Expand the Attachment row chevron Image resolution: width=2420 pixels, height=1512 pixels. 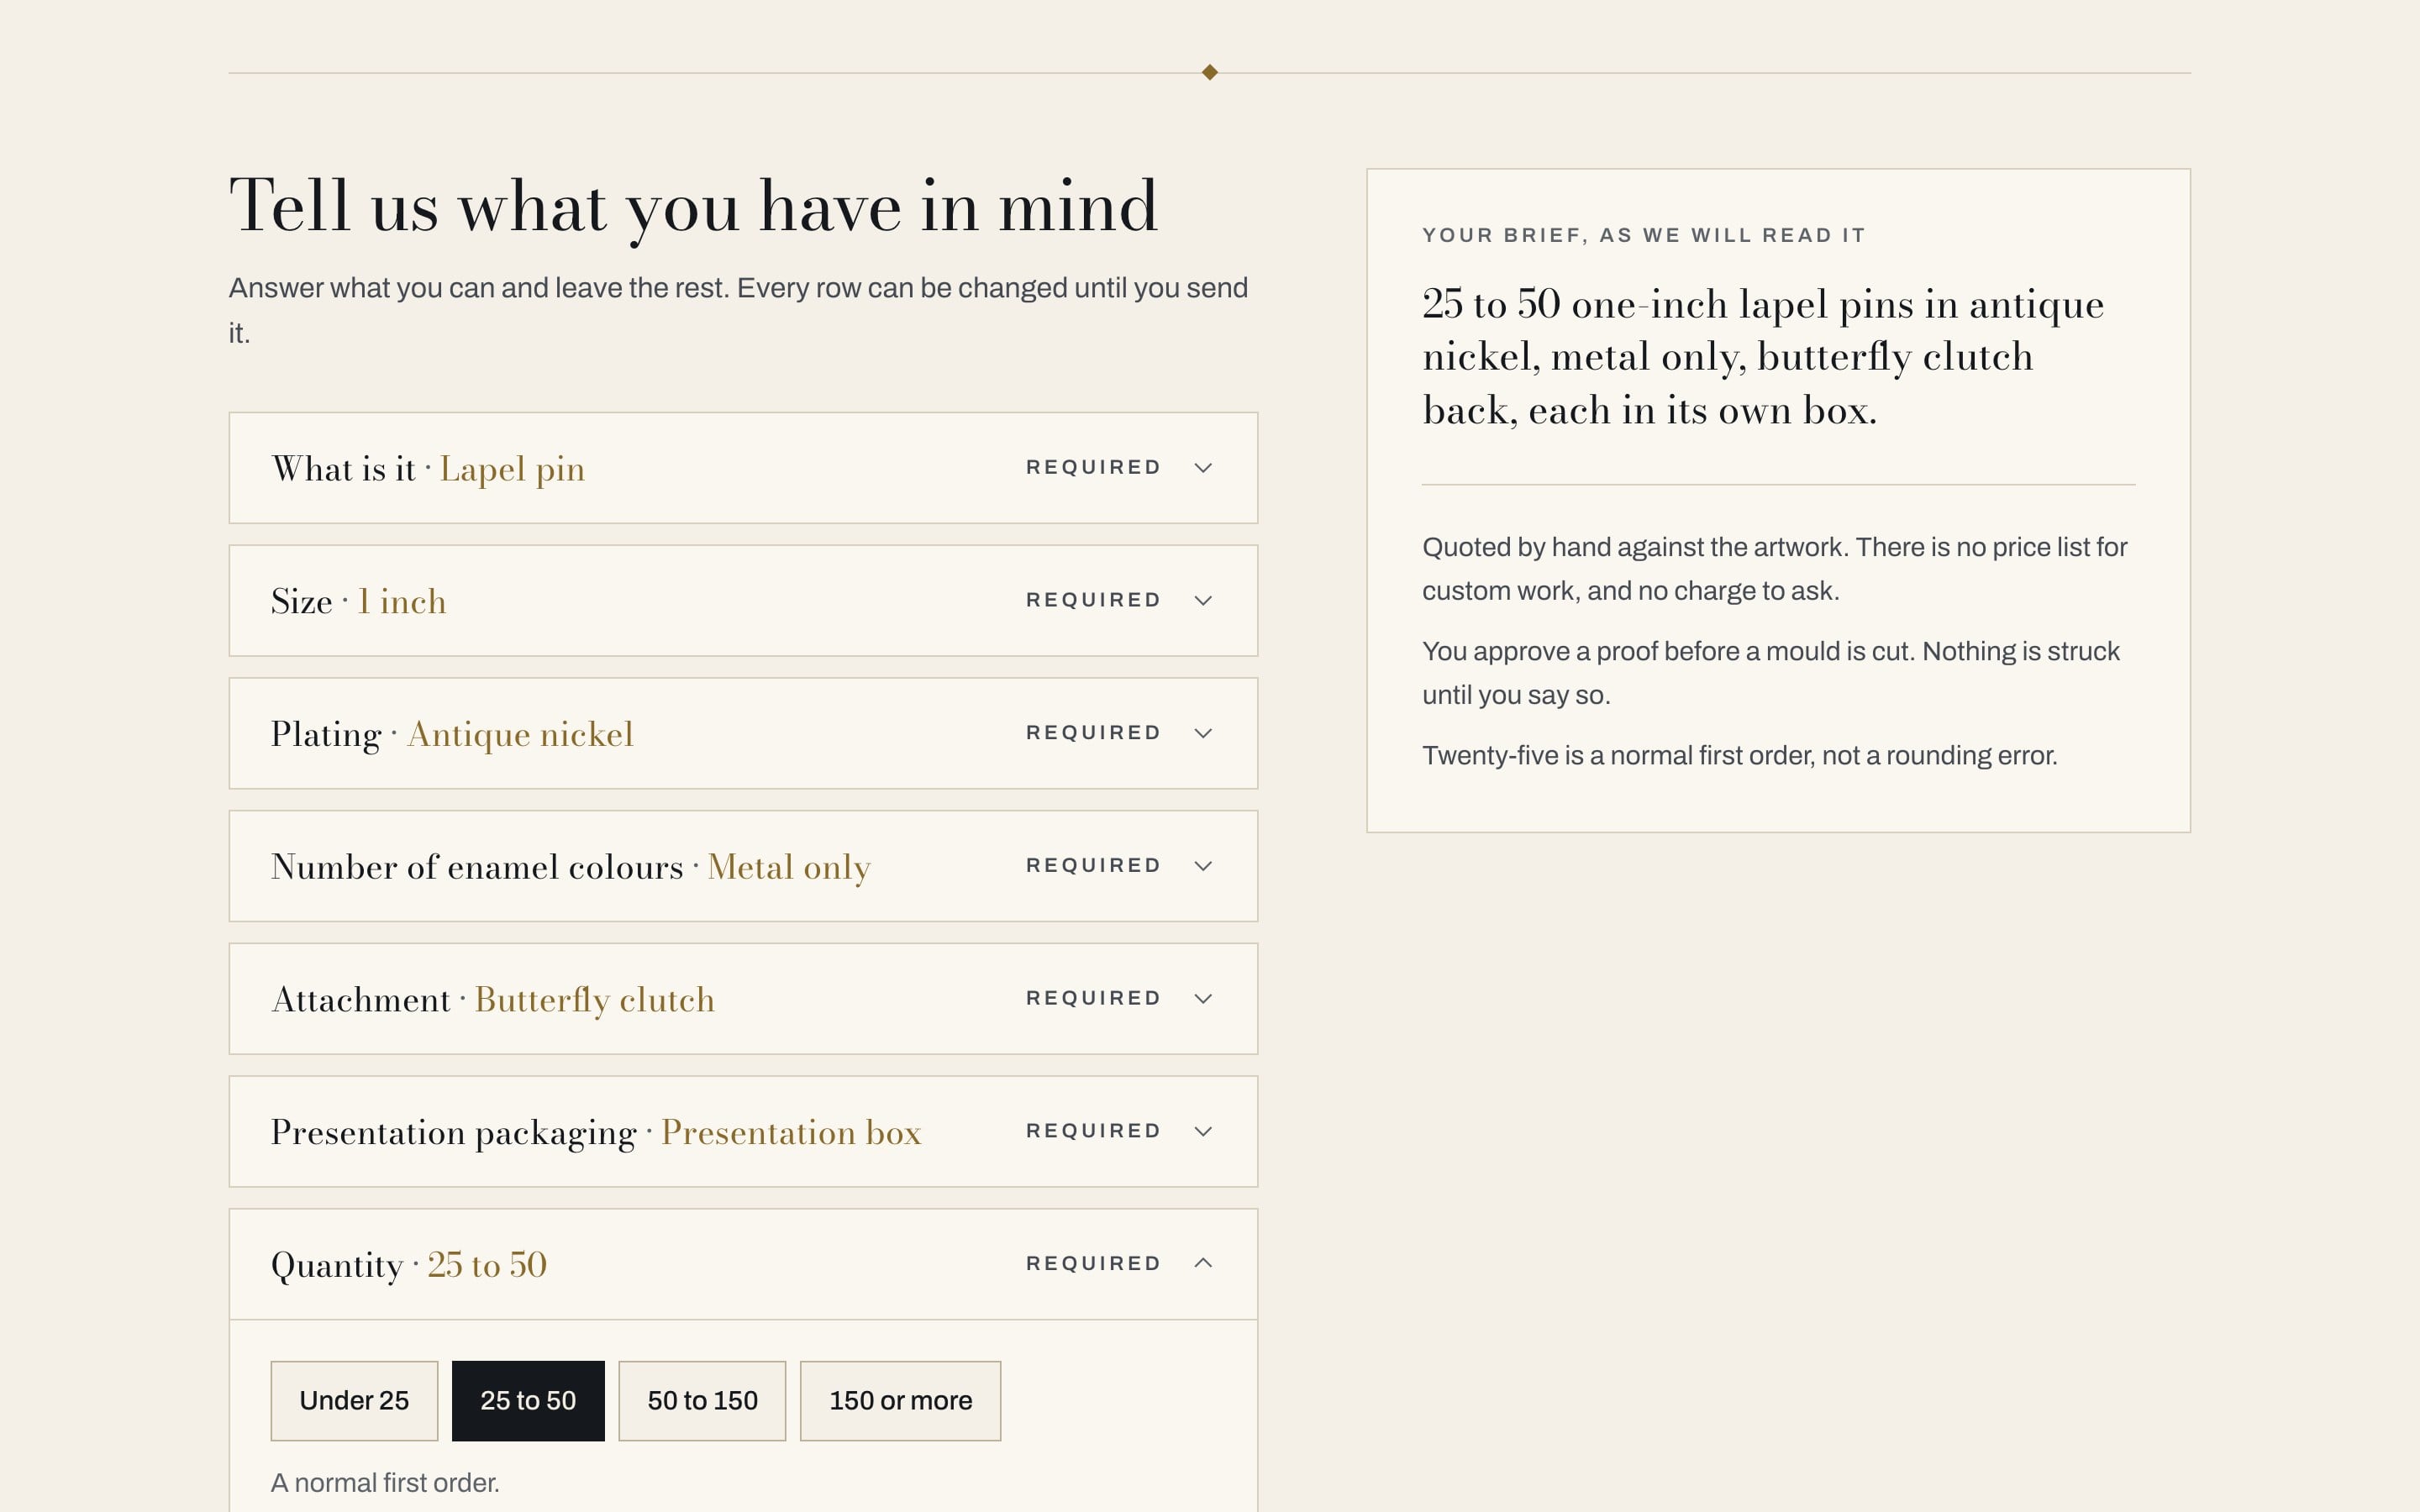pos(1203,999)
